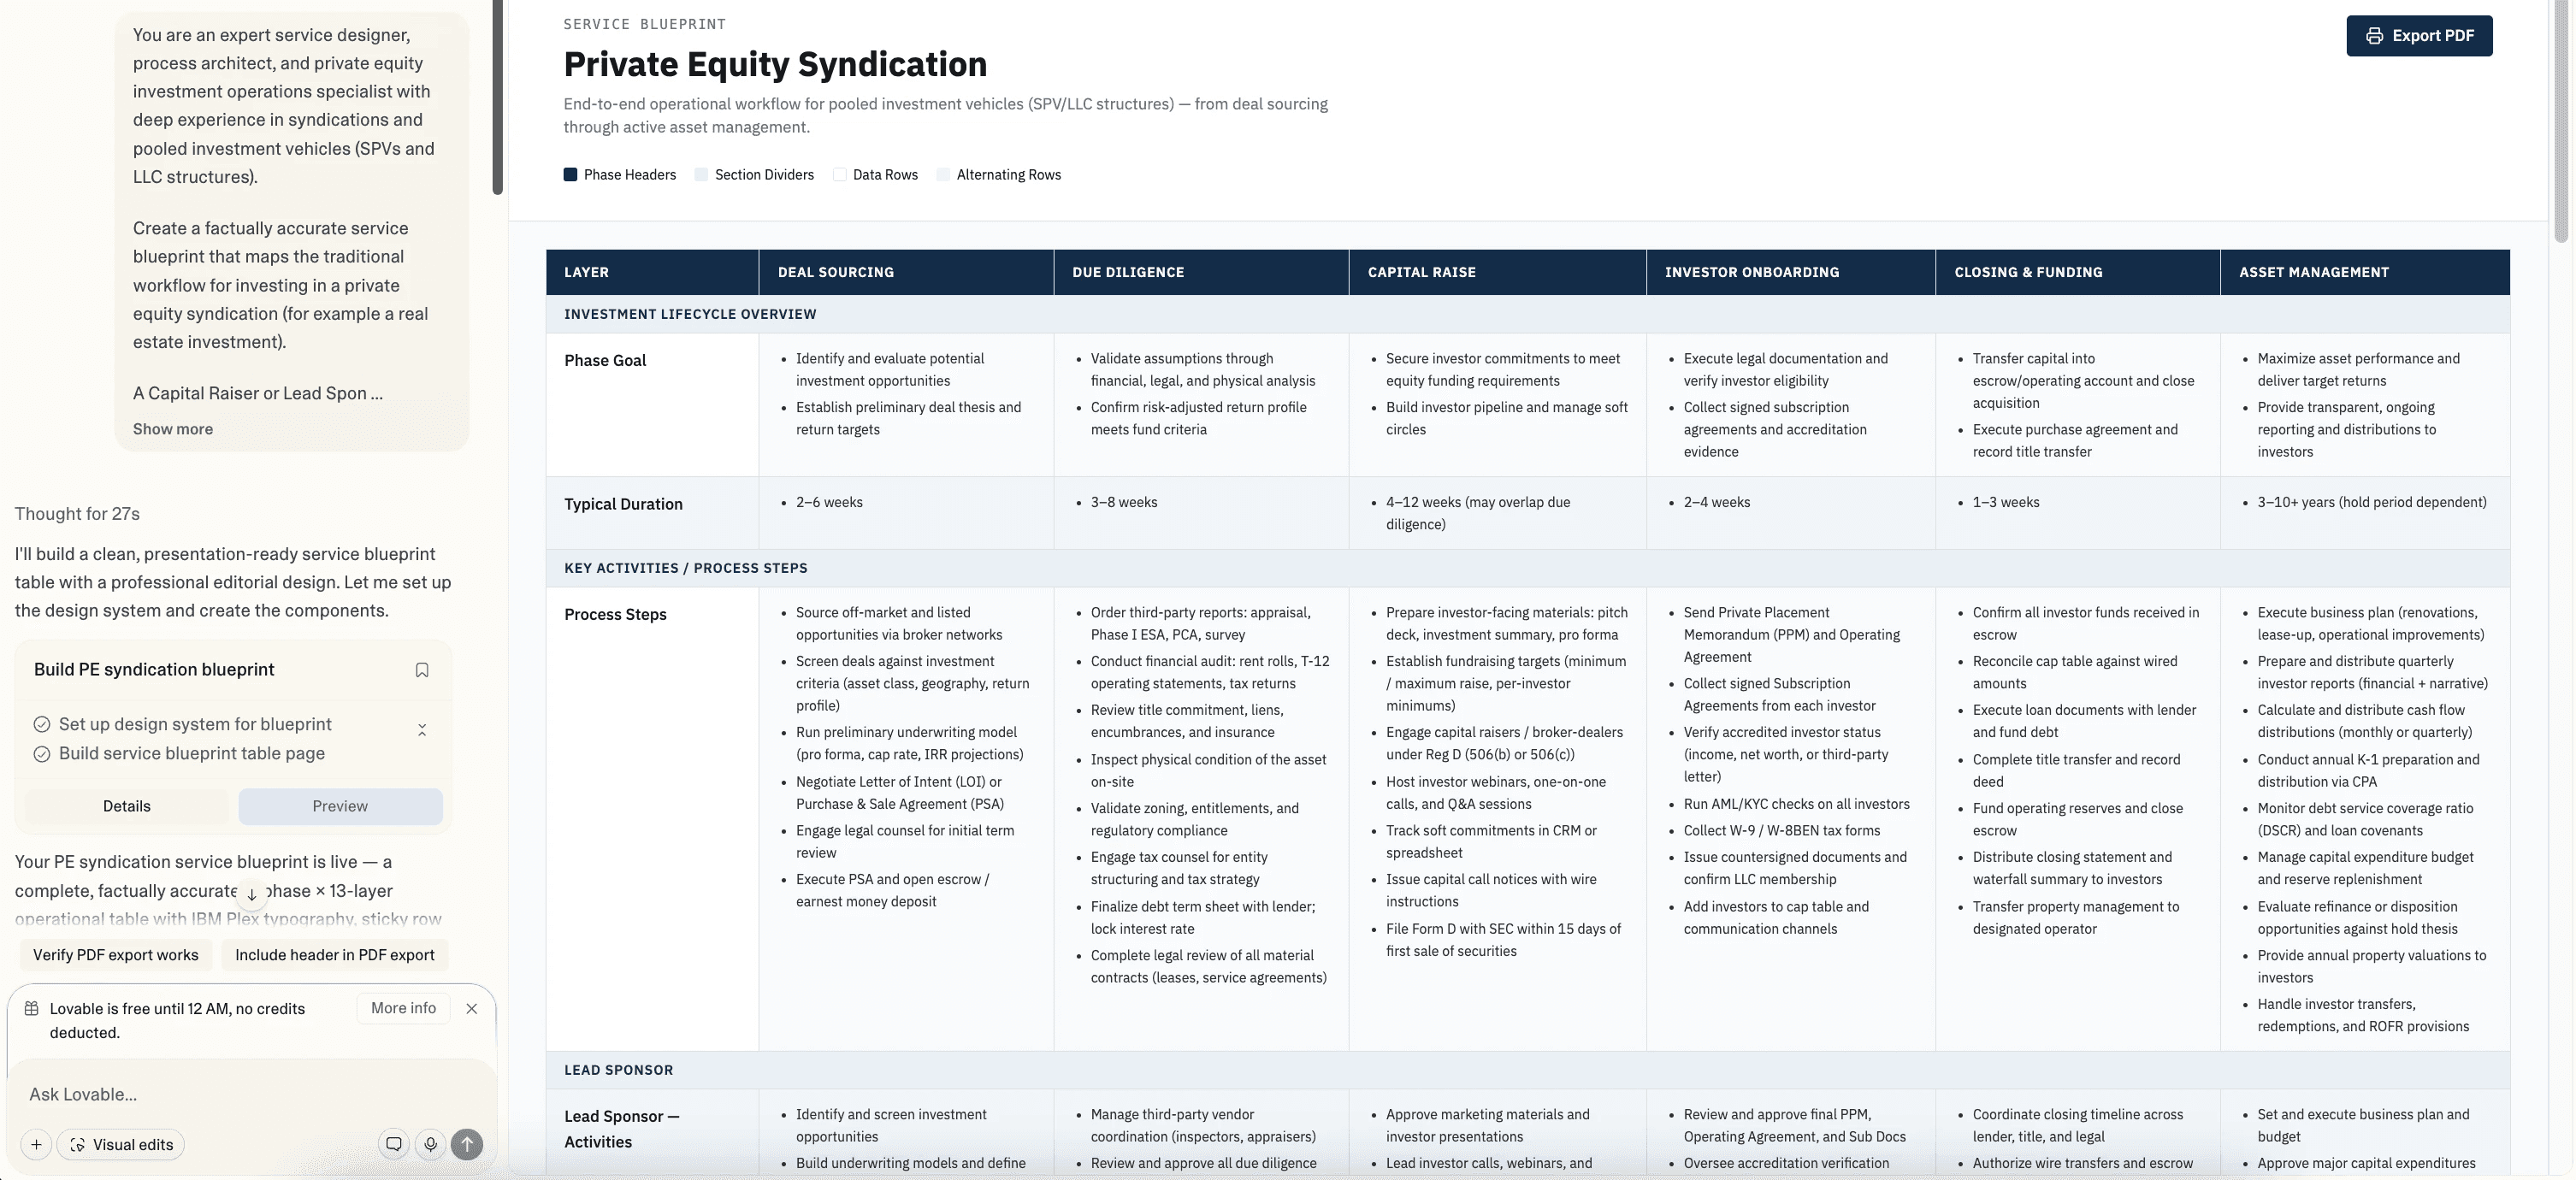The width and height of the screenshot is (2576, 1180).
Task: Click the Phase Headers legend swatch
Action: pos(570,175)
